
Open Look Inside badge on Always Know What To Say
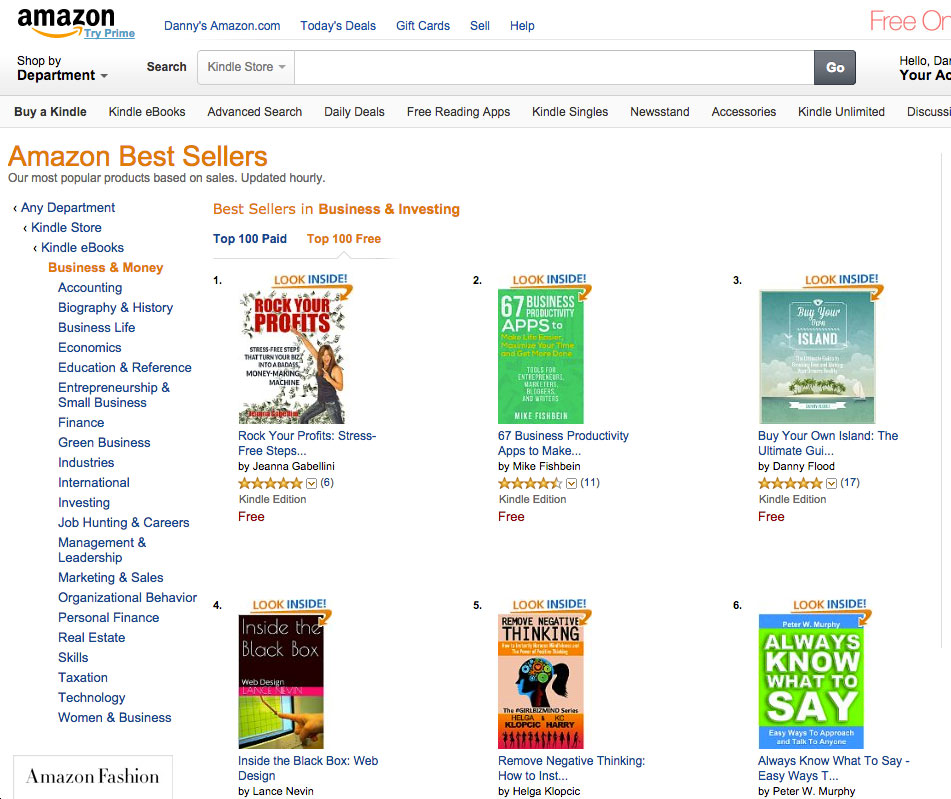pos(830,605)
